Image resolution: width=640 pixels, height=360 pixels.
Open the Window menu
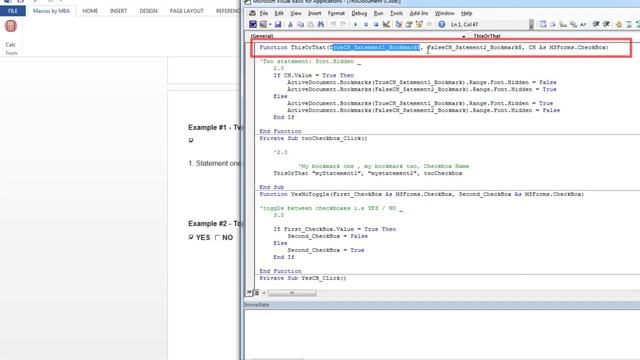coord(444,13)
